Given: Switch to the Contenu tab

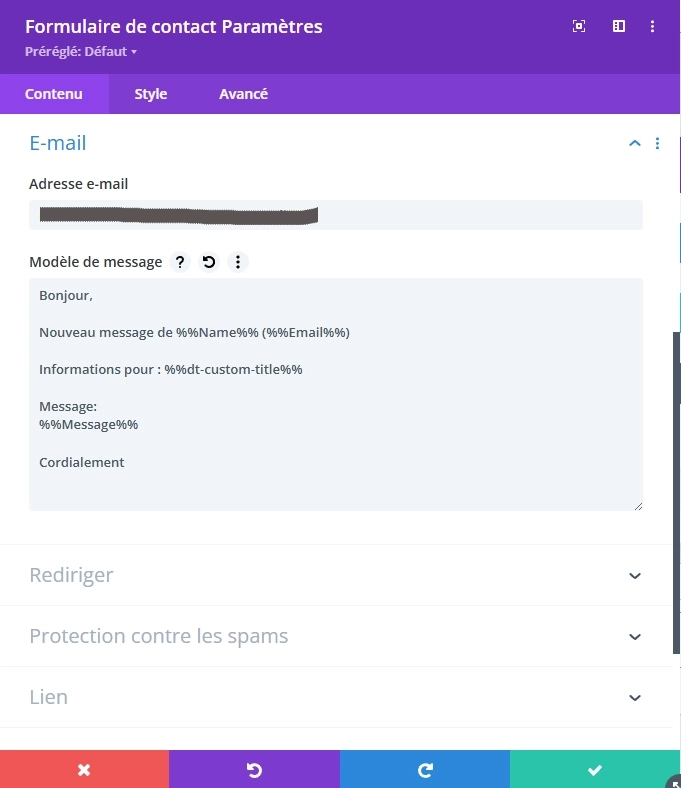Looking at the screenshot, I should click(x=54, y=94).
